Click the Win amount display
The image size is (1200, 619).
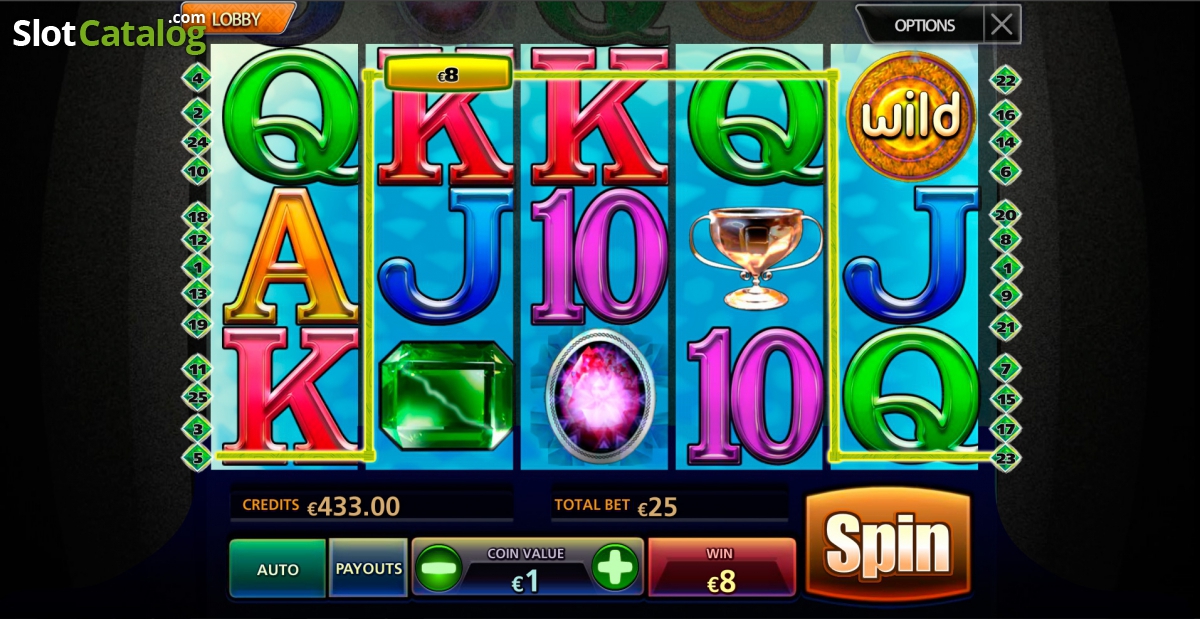722,567
